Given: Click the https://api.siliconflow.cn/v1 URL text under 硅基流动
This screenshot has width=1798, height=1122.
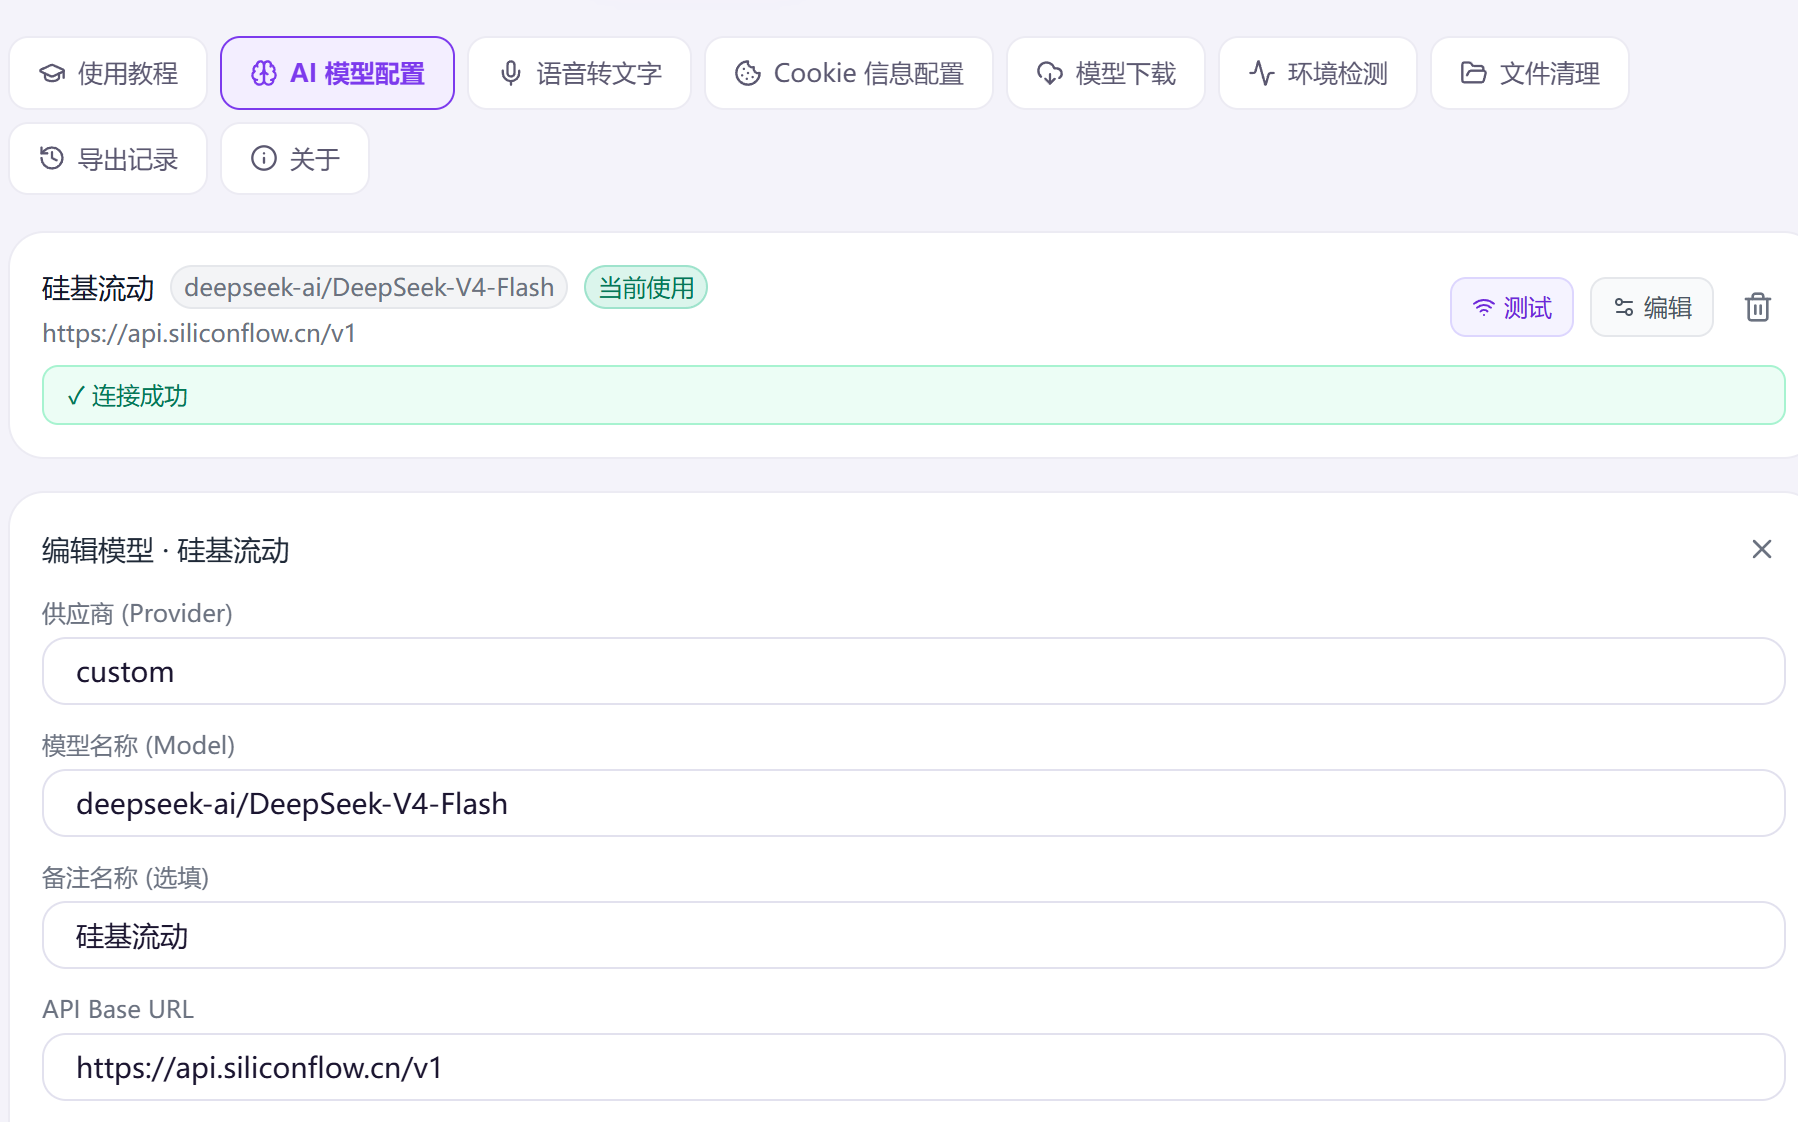Looking at the screenshot, I should point(199,333).
